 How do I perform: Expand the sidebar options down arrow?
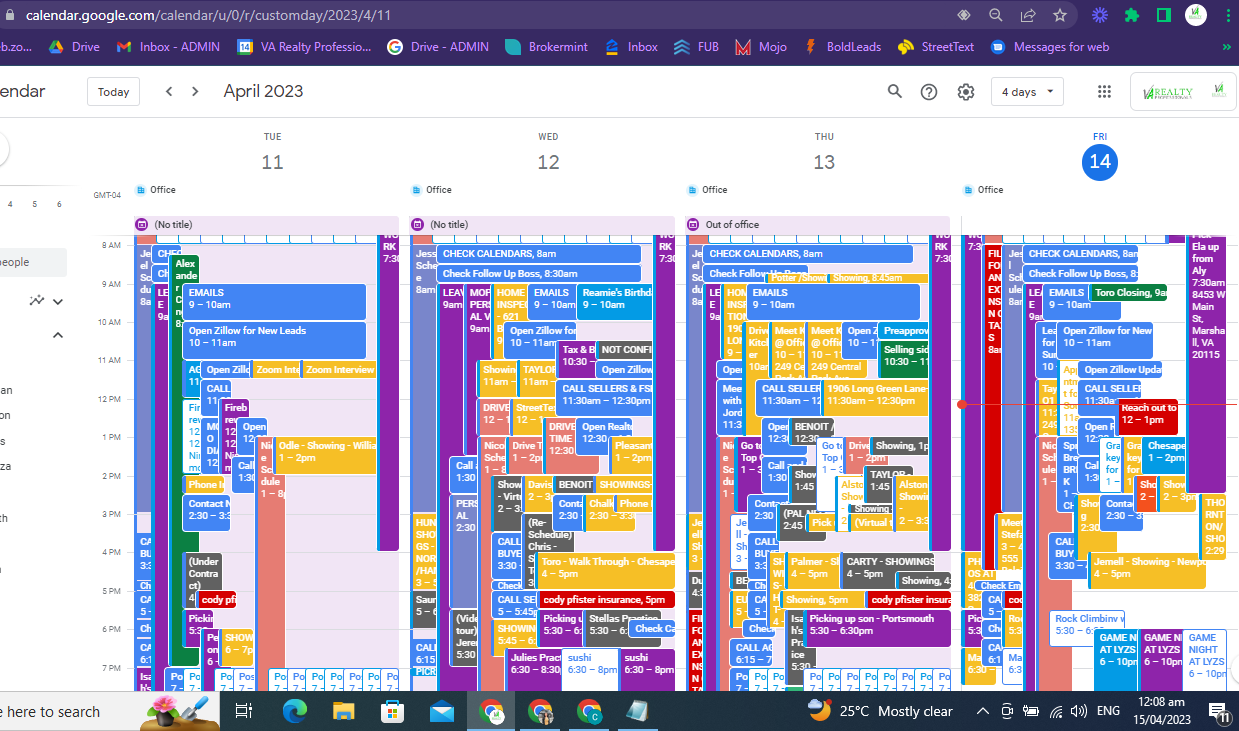coord(58,301)
